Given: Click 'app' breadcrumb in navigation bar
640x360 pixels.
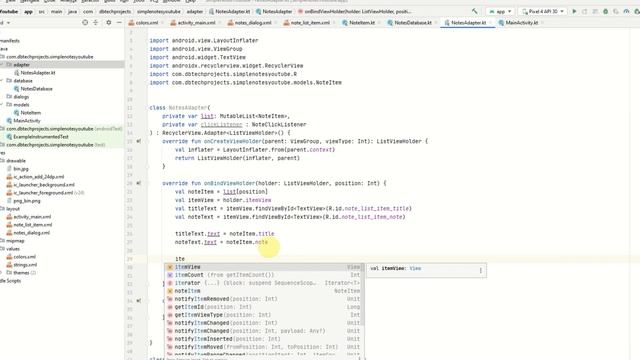Looking at the screenshot, I should 28,11.
